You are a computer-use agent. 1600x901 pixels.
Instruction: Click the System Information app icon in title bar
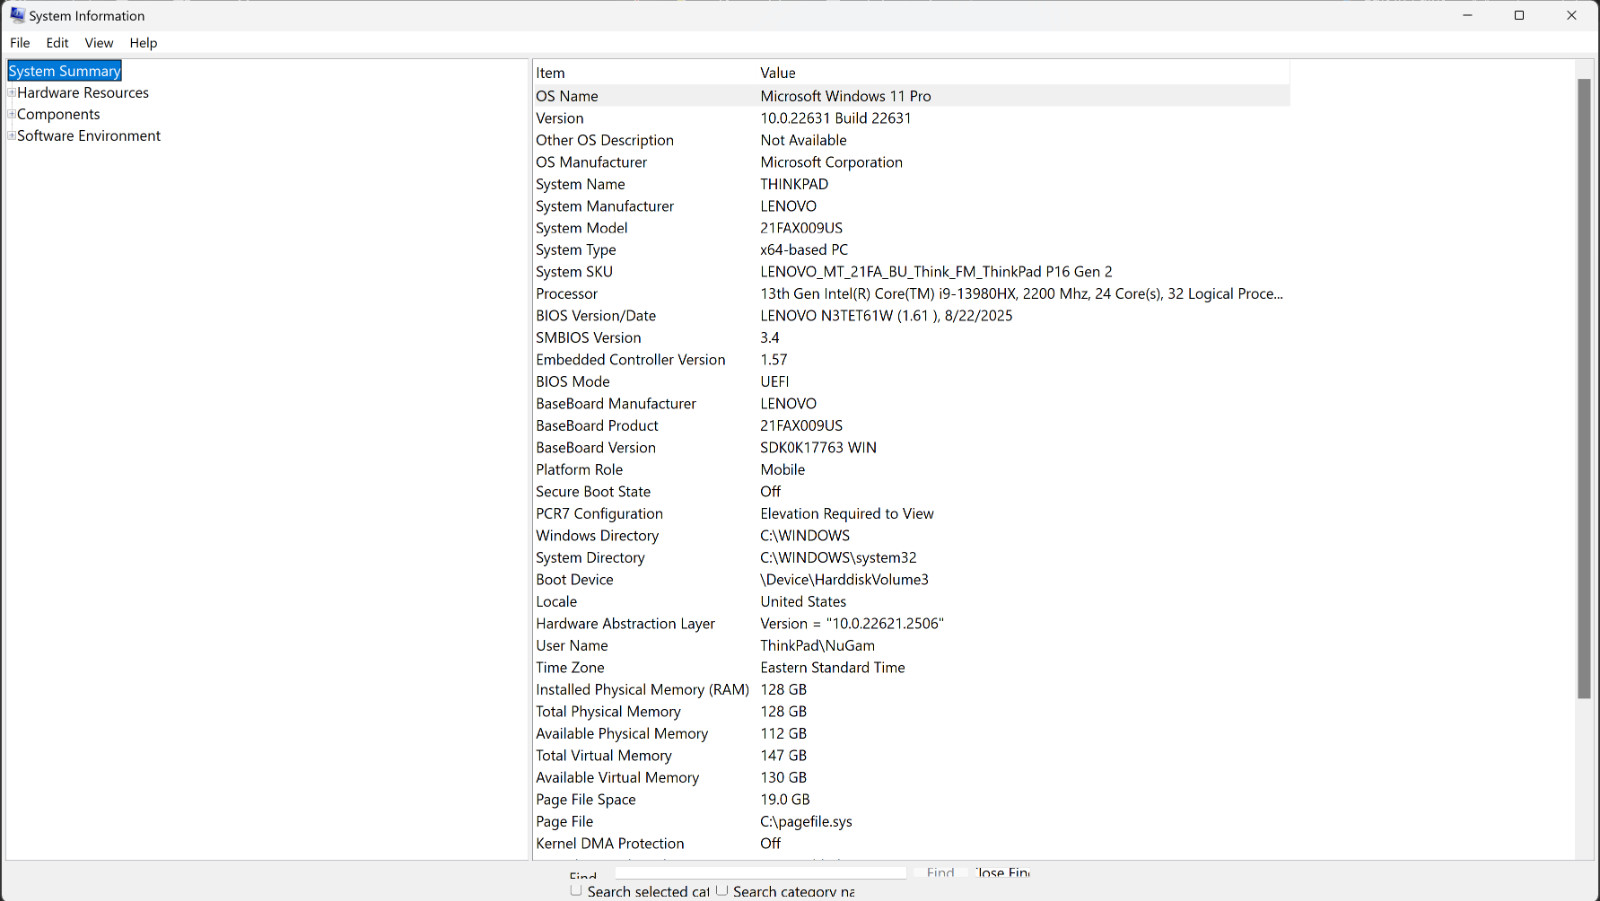(x=17, y=15)
